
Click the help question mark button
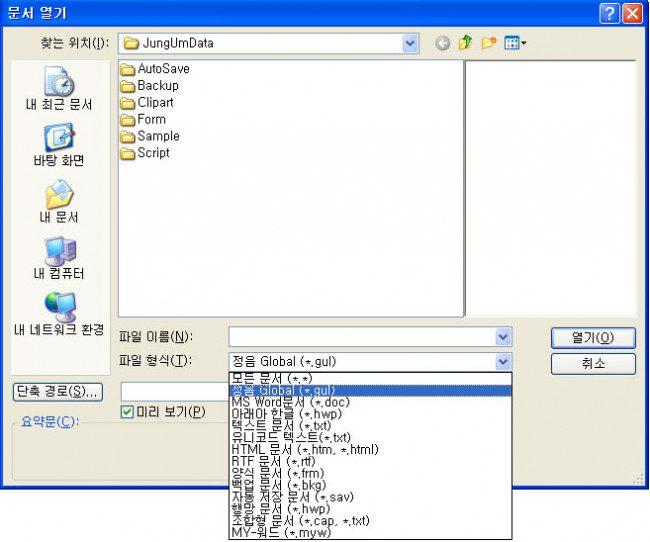[609, 13]
